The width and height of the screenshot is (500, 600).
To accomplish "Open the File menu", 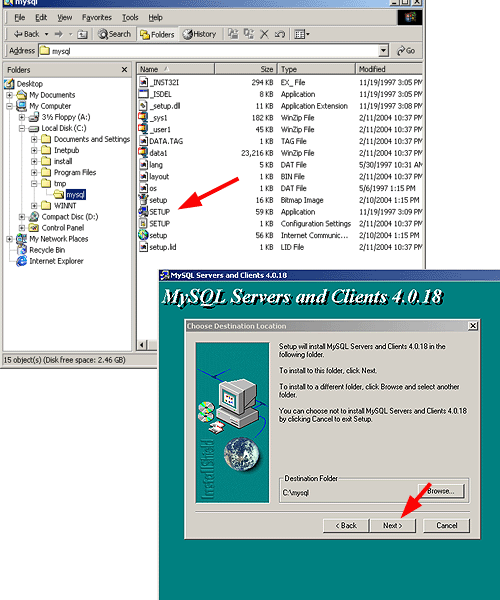I will coord(20,18).
